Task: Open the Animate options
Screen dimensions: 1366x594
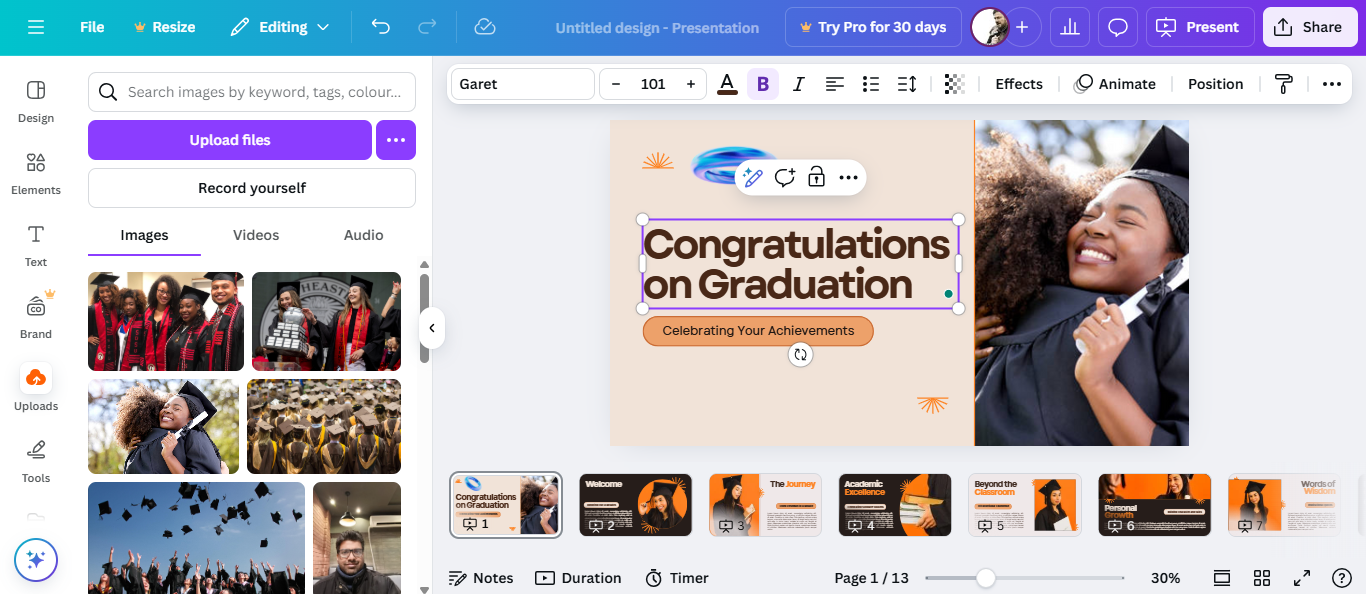Action: coord(1114,84)
